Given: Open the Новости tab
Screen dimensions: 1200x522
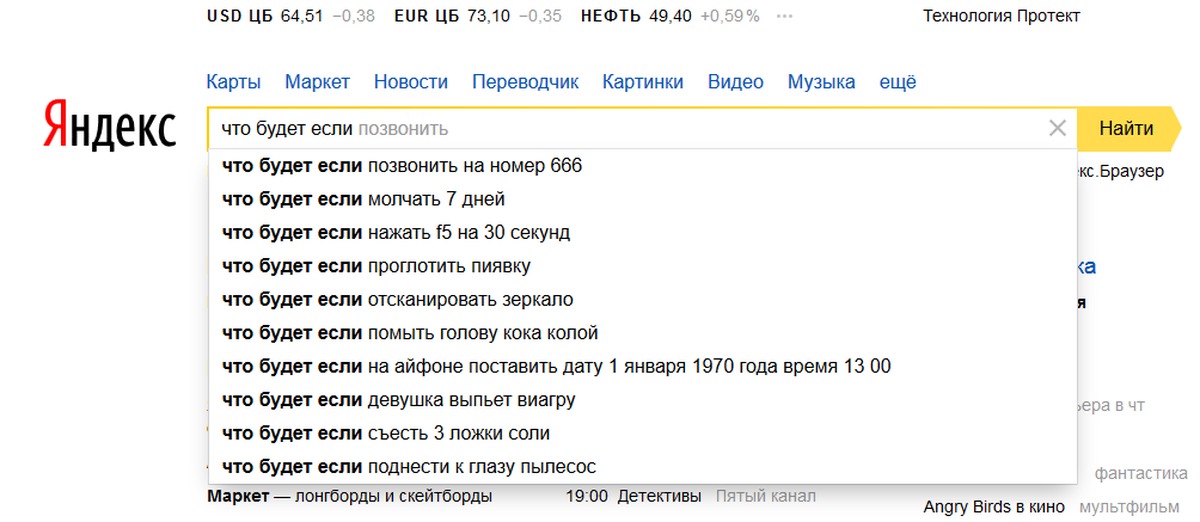Looking at the screenshot, I should coord(411,82).
